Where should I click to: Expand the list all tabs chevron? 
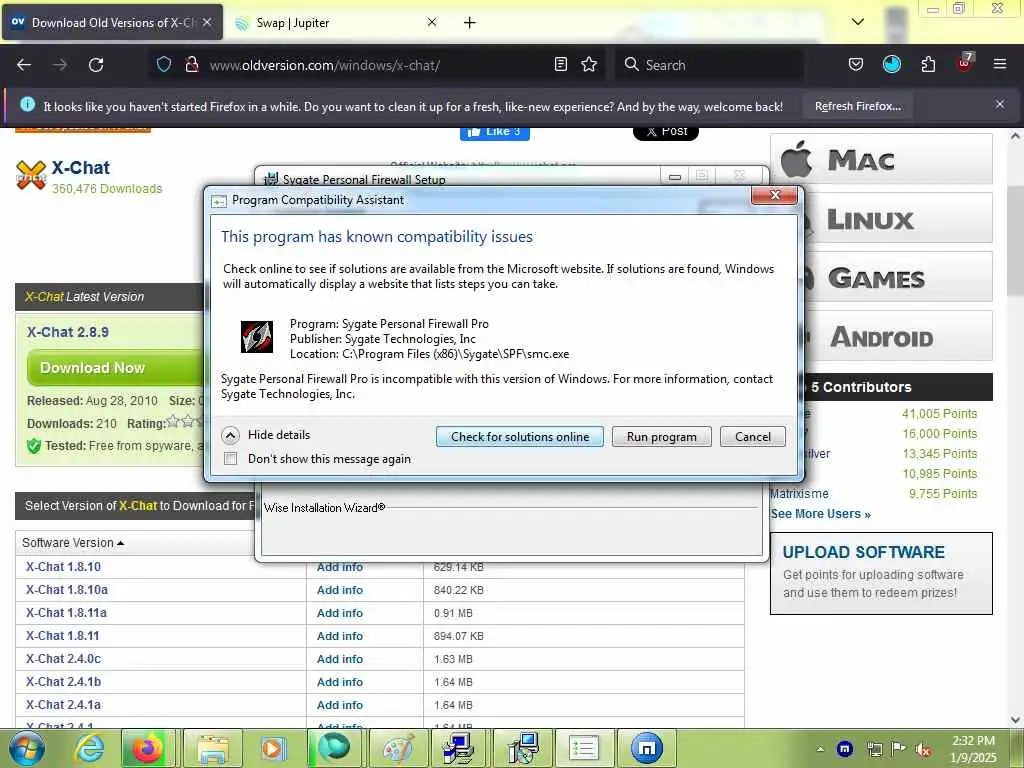(858, 22)
